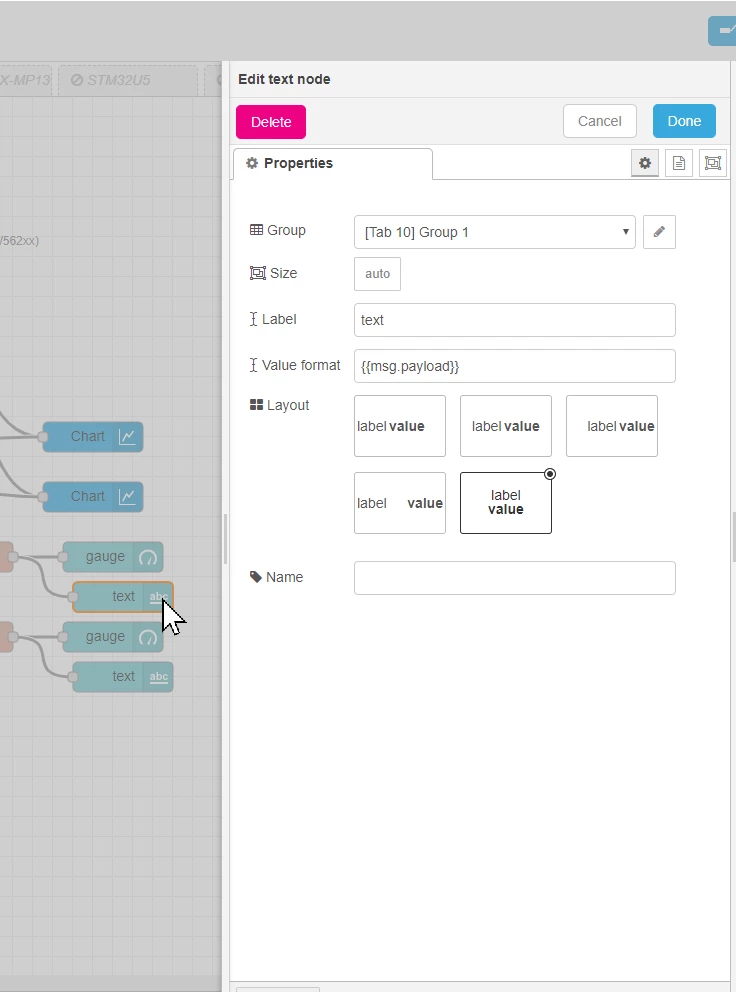This screenshot has width=736, height=992.
Task: Click the pink Delete button
Action: [271, 121]
